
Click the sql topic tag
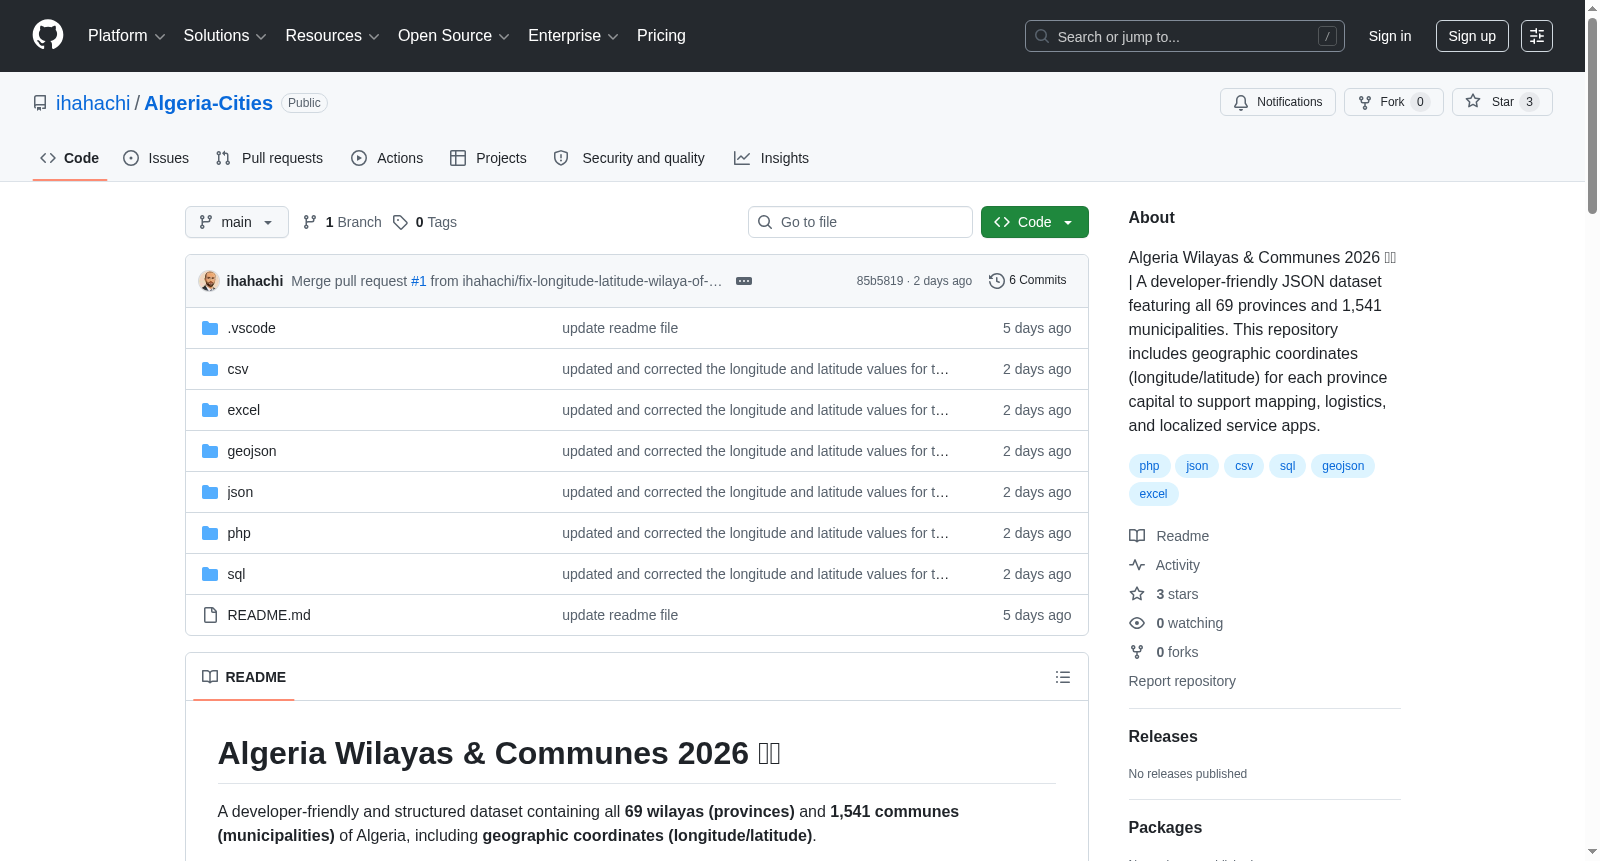[x=1288, y=466]
